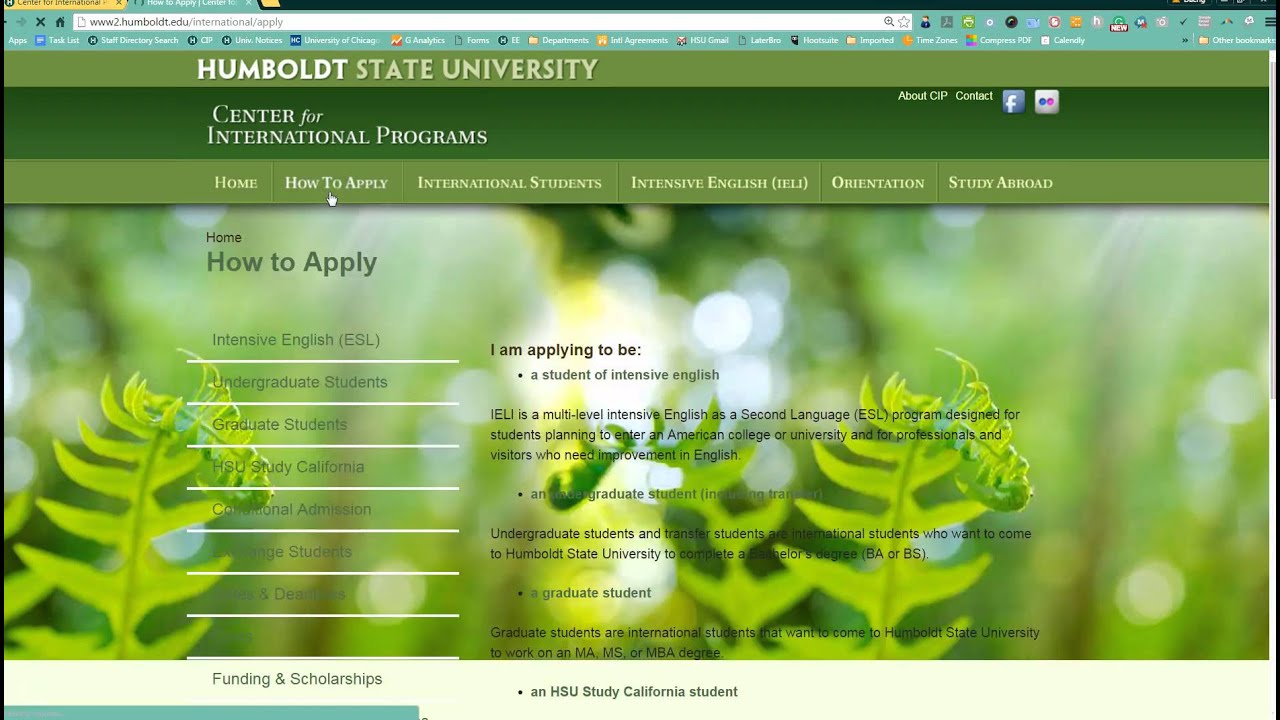
Task: Click the green printer extension icon
Action: [968, 22]
